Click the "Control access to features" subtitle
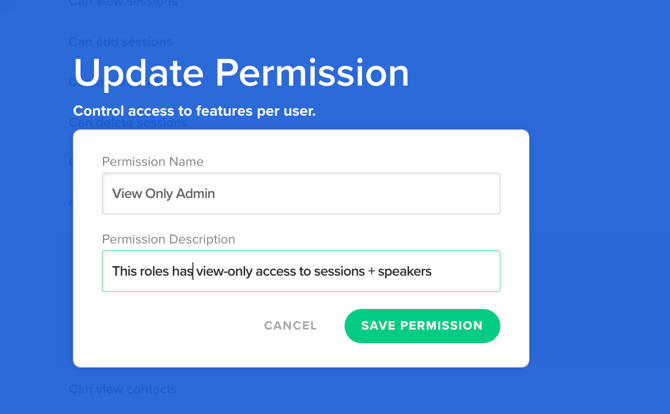The image size is (670, 414). pyautogui.click(x=194, y=111)
